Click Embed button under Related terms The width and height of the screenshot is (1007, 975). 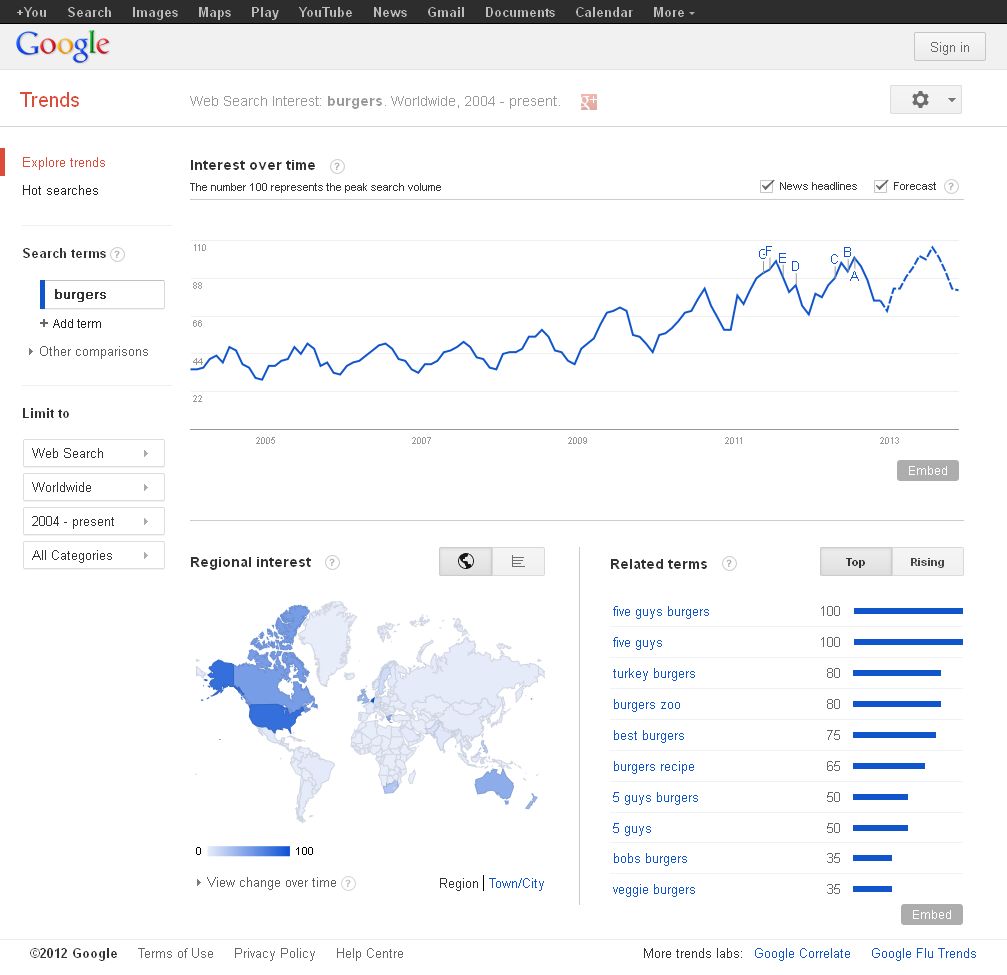pos(932,915)
